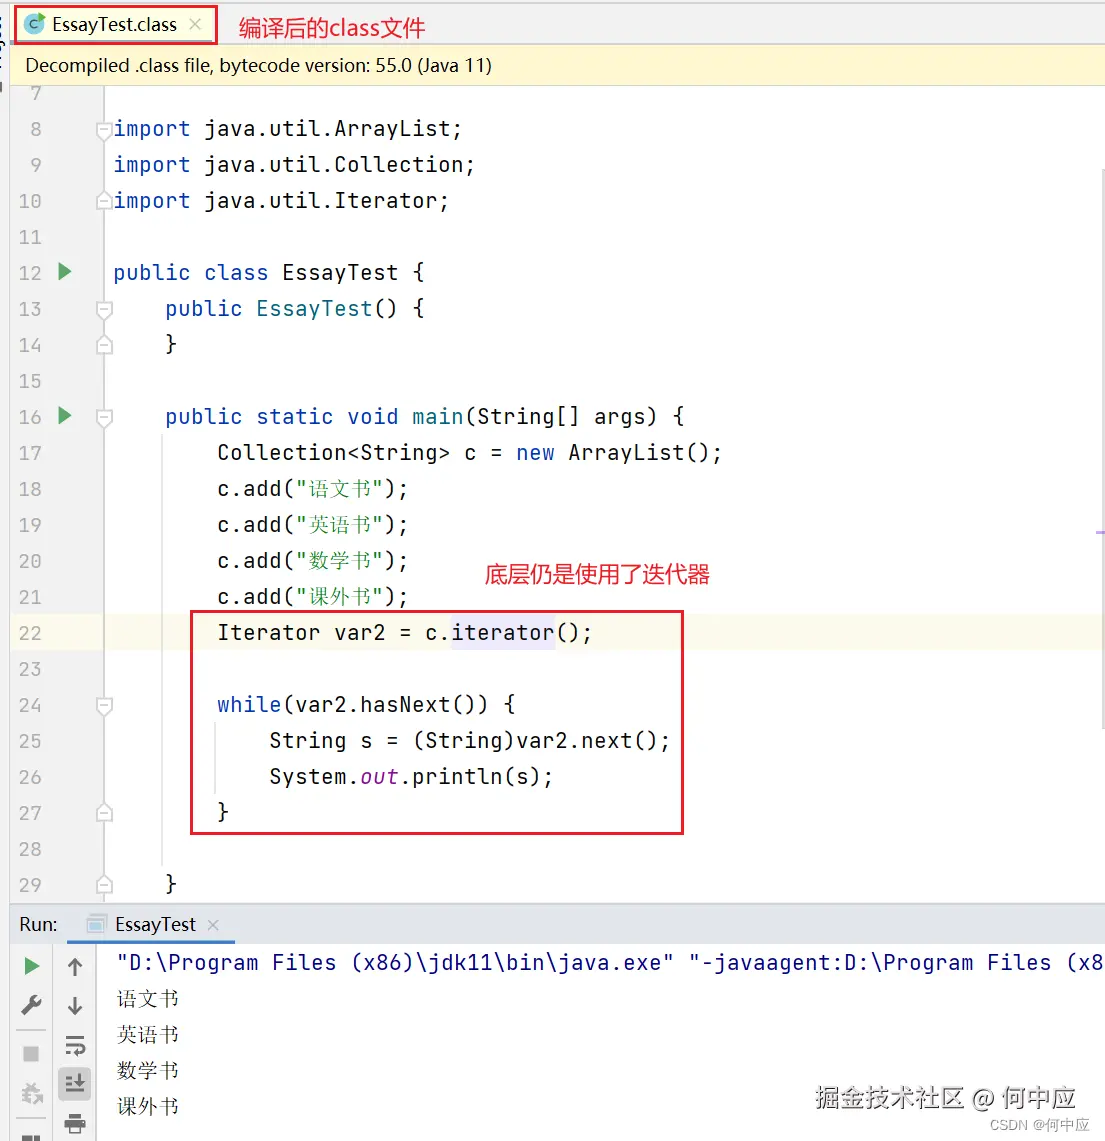This screenshot has width=1105, height=1141.
Task: Run EssayTest class from line 12 gutter
Action: [65, 272]
